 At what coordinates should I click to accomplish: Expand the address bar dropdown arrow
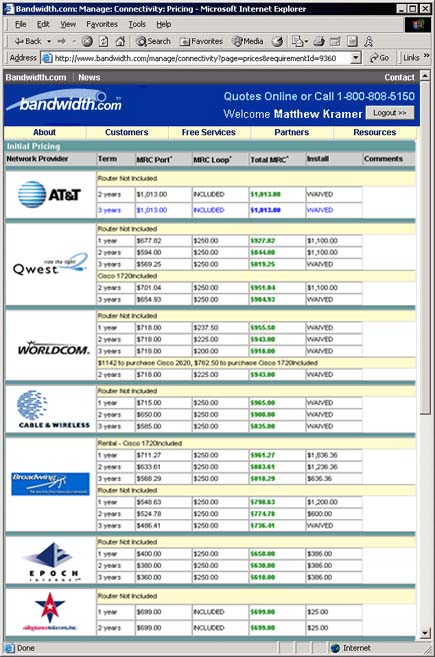coord(355,58)
